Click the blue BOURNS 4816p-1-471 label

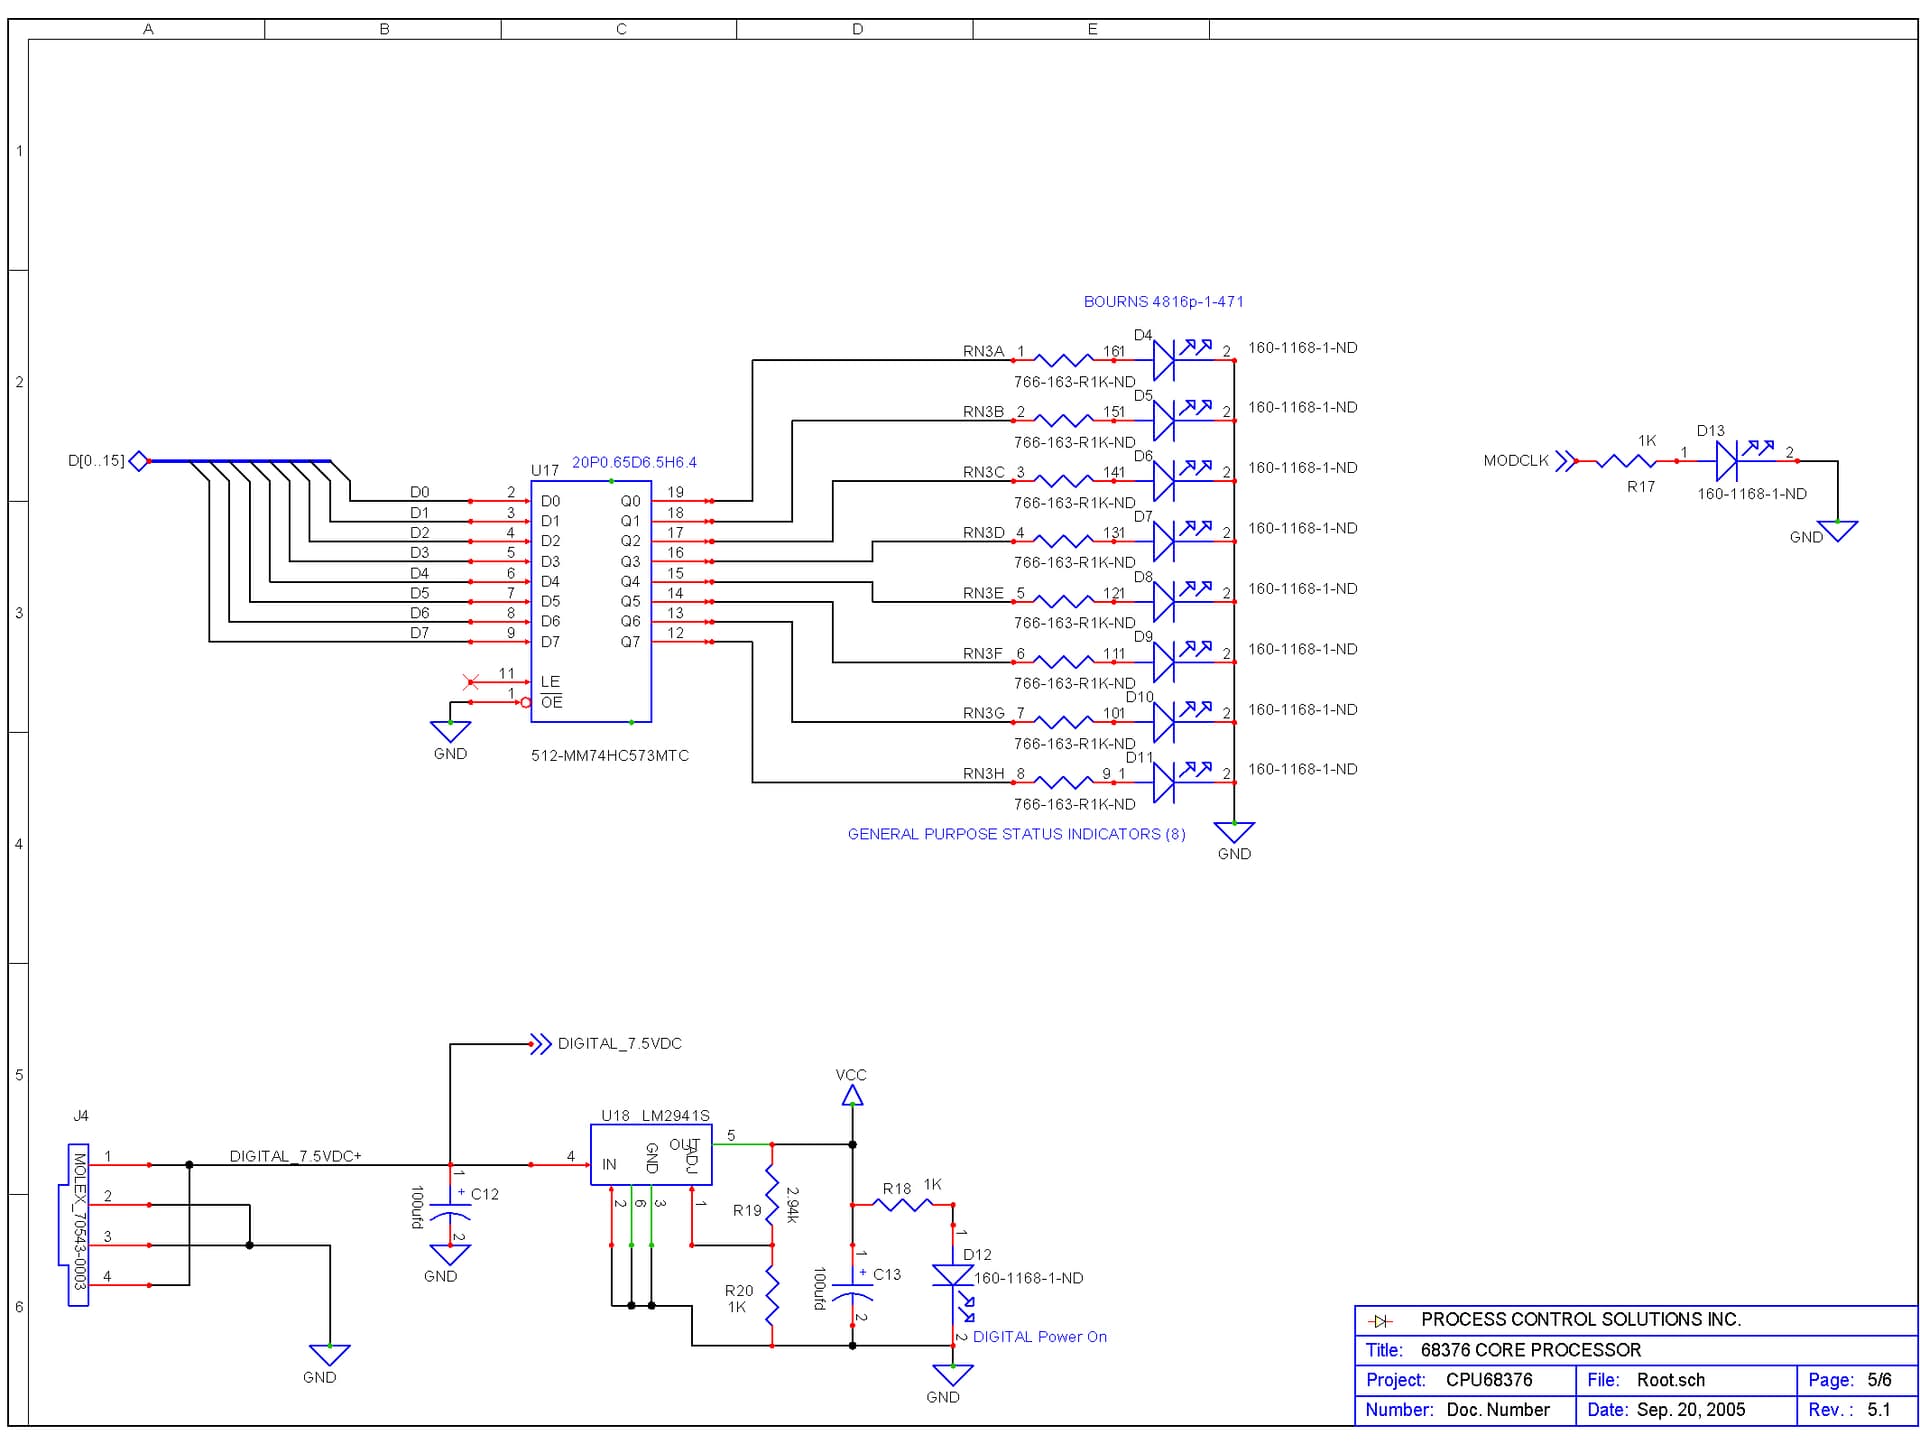pos(1164,301)
